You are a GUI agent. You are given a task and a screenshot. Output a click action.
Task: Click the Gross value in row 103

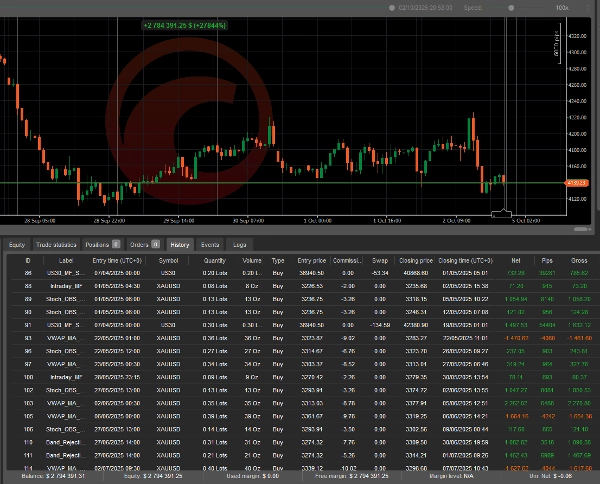pyautogui.click(x=579, y=403)
